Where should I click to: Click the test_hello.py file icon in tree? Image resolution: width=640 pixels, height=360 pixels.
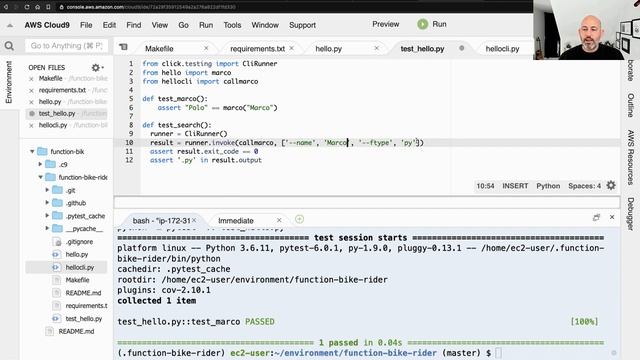(56, 318)
